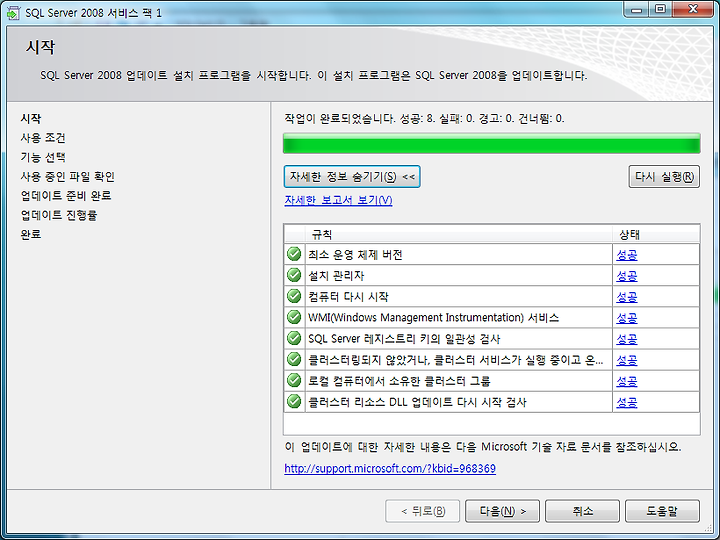
Task: Click the green check icon for 설치 관리자
Action: click(x=294, y=275)
